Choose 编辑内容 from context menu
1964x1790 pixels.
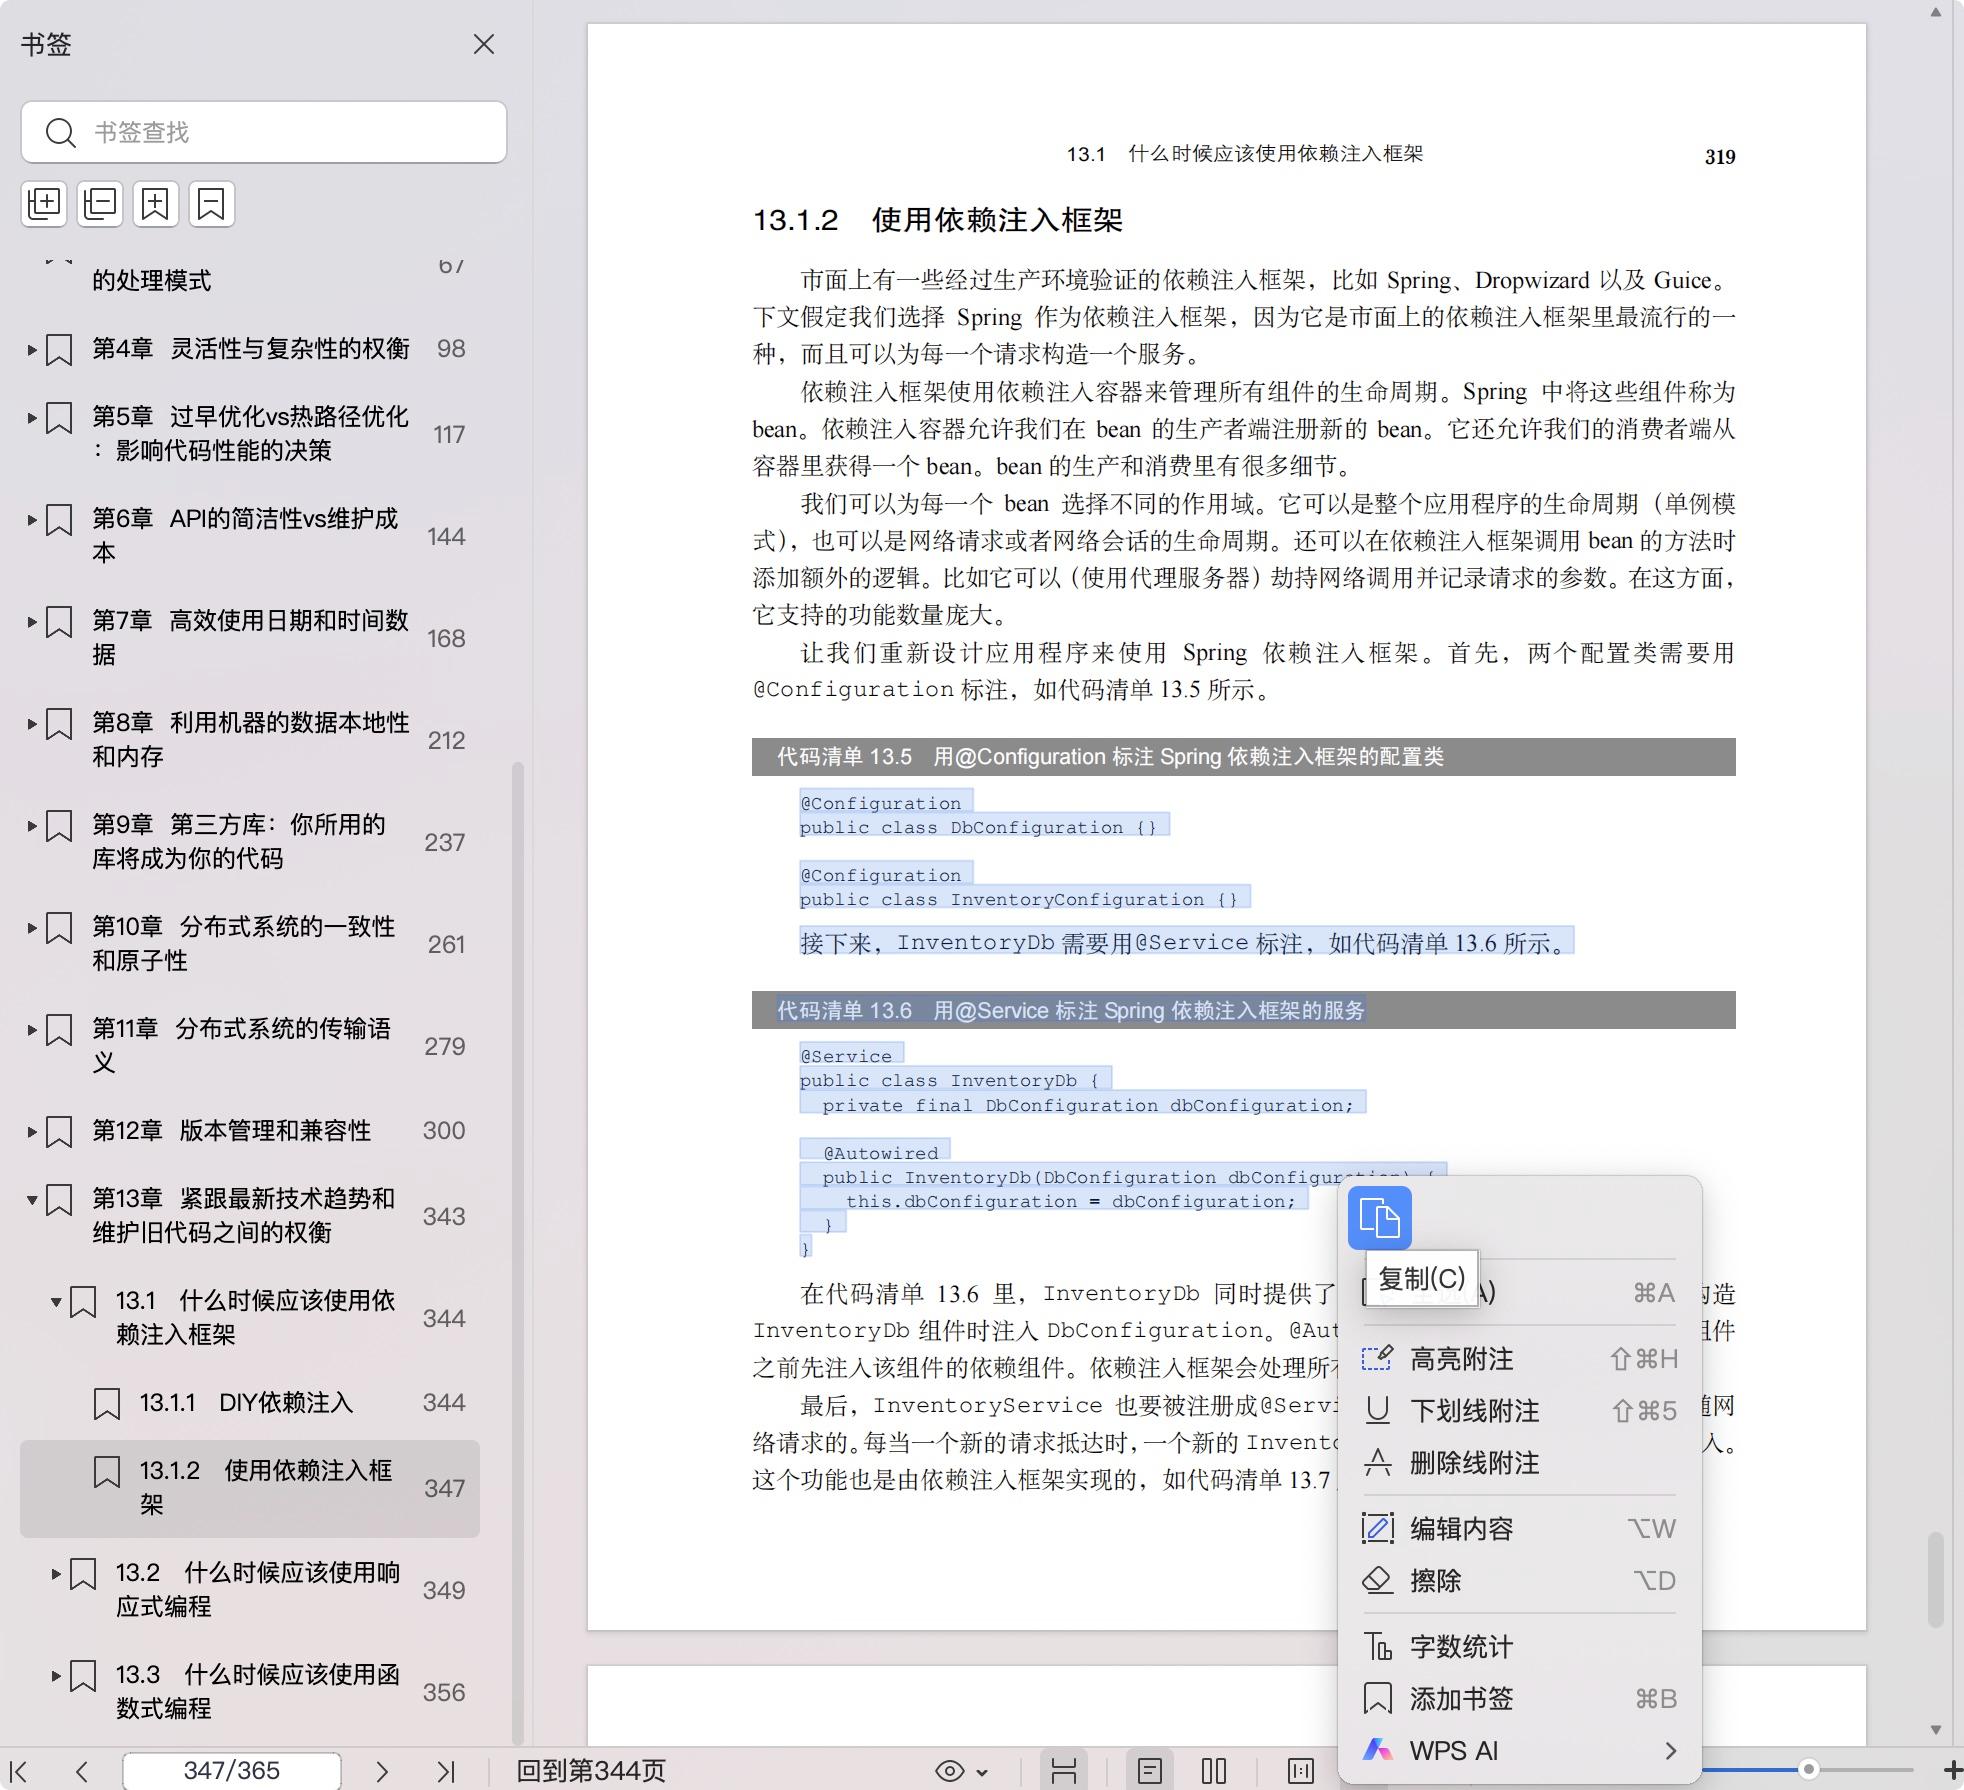point(1519,1528)
